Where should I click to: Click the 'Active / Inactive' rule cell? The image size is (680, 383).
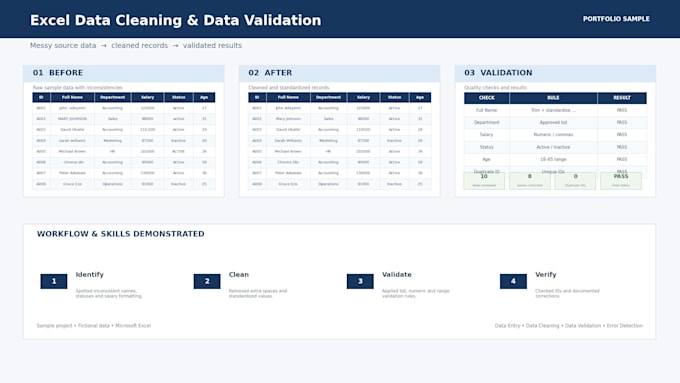553,147
